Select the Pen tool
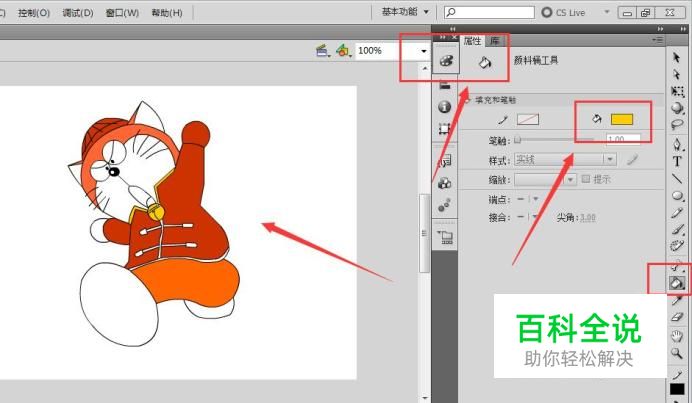692x403 pixels. [677, 144]
